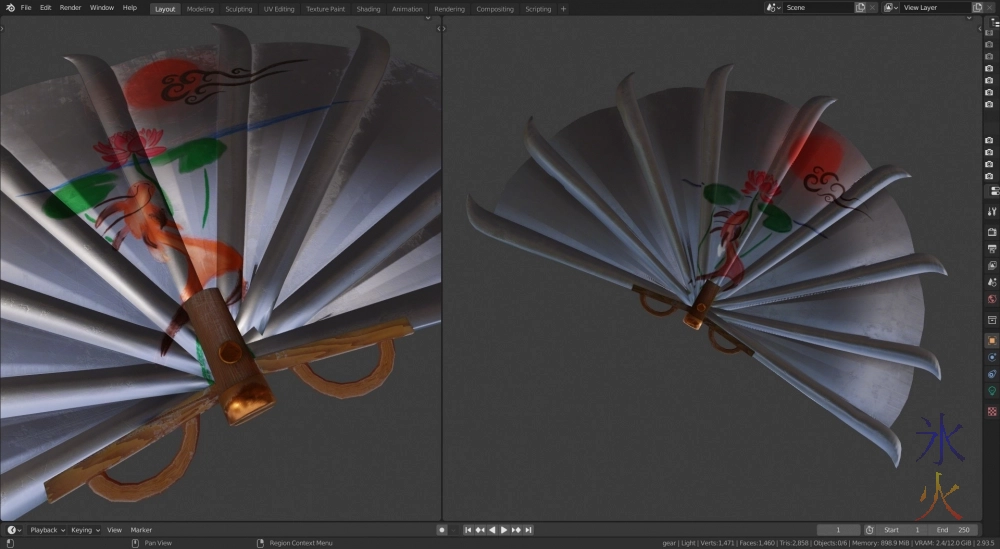Select the Object properties tab
This screenshot has width=1000, height=549.
[x=992, y=340]
